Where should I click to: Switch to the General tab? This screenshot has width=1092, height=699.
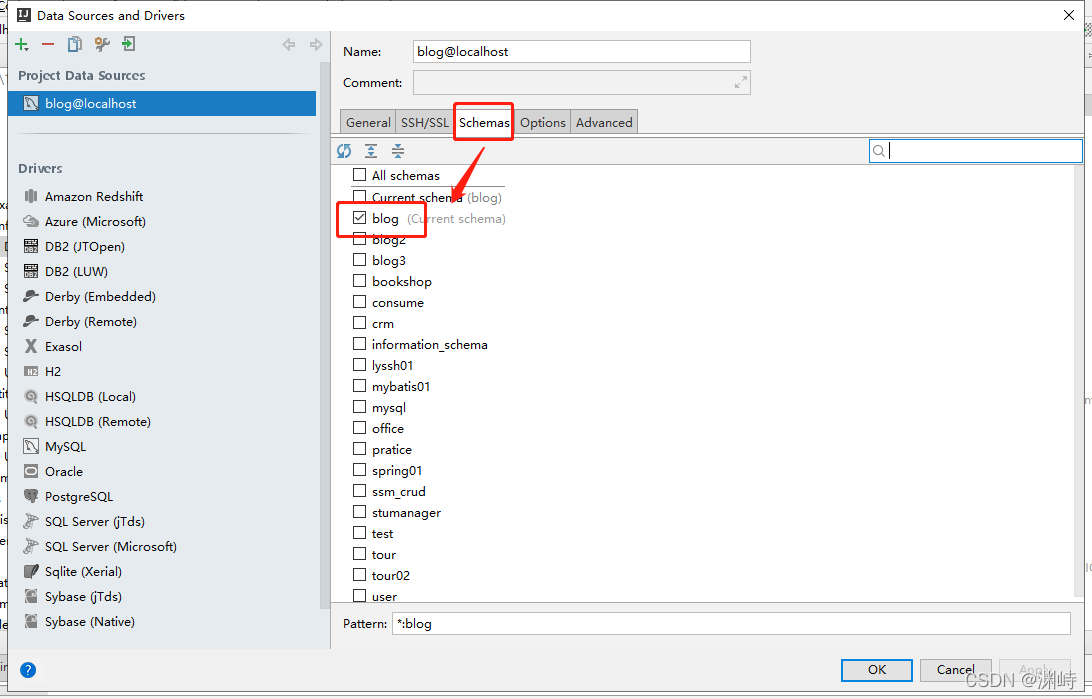368,123
